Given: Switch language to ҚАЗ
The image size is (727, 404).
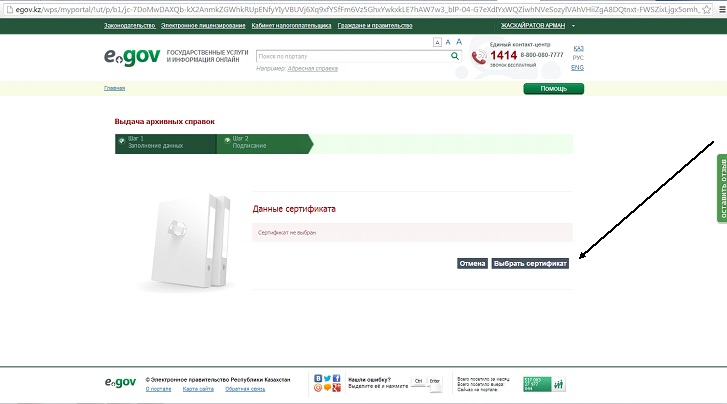Looking at the screenshot, I should pos(578,48).
